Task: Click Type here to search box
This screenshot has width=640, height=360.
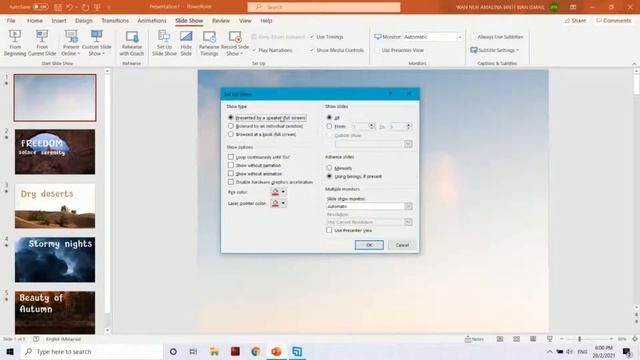Action: coord(92,351)
